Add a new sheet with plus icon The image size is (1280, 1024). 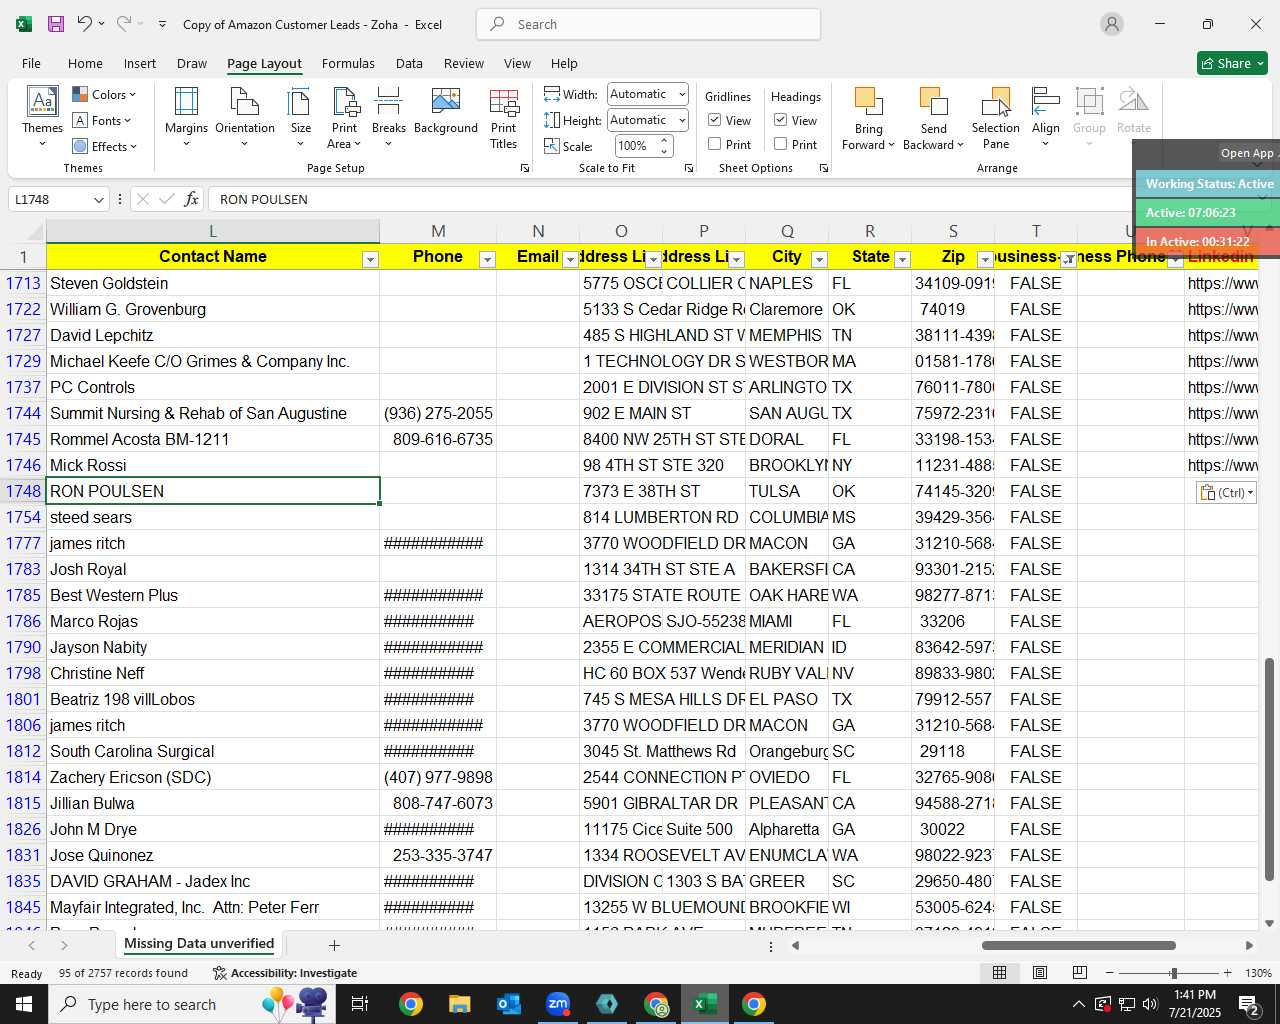point(334,945)
